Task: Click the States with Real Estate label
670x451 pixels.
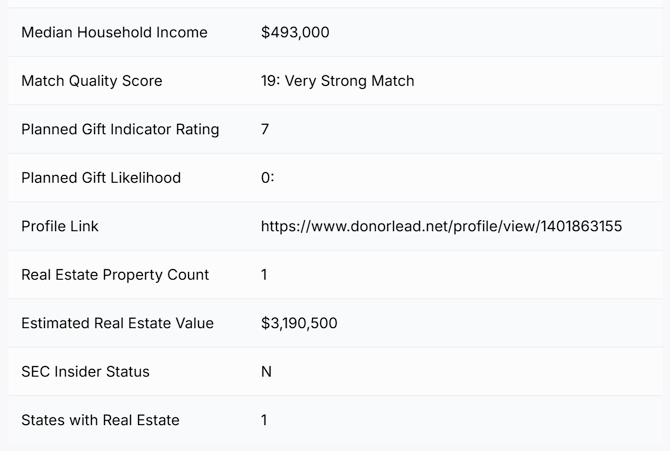Action: point(100,420)
